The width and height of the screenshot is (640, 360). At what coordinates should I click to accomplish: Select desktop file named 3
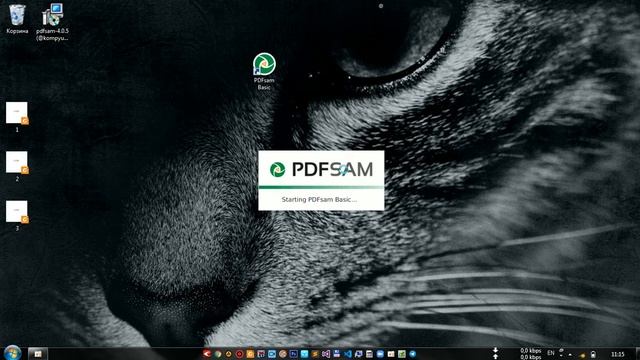(17, 216)
